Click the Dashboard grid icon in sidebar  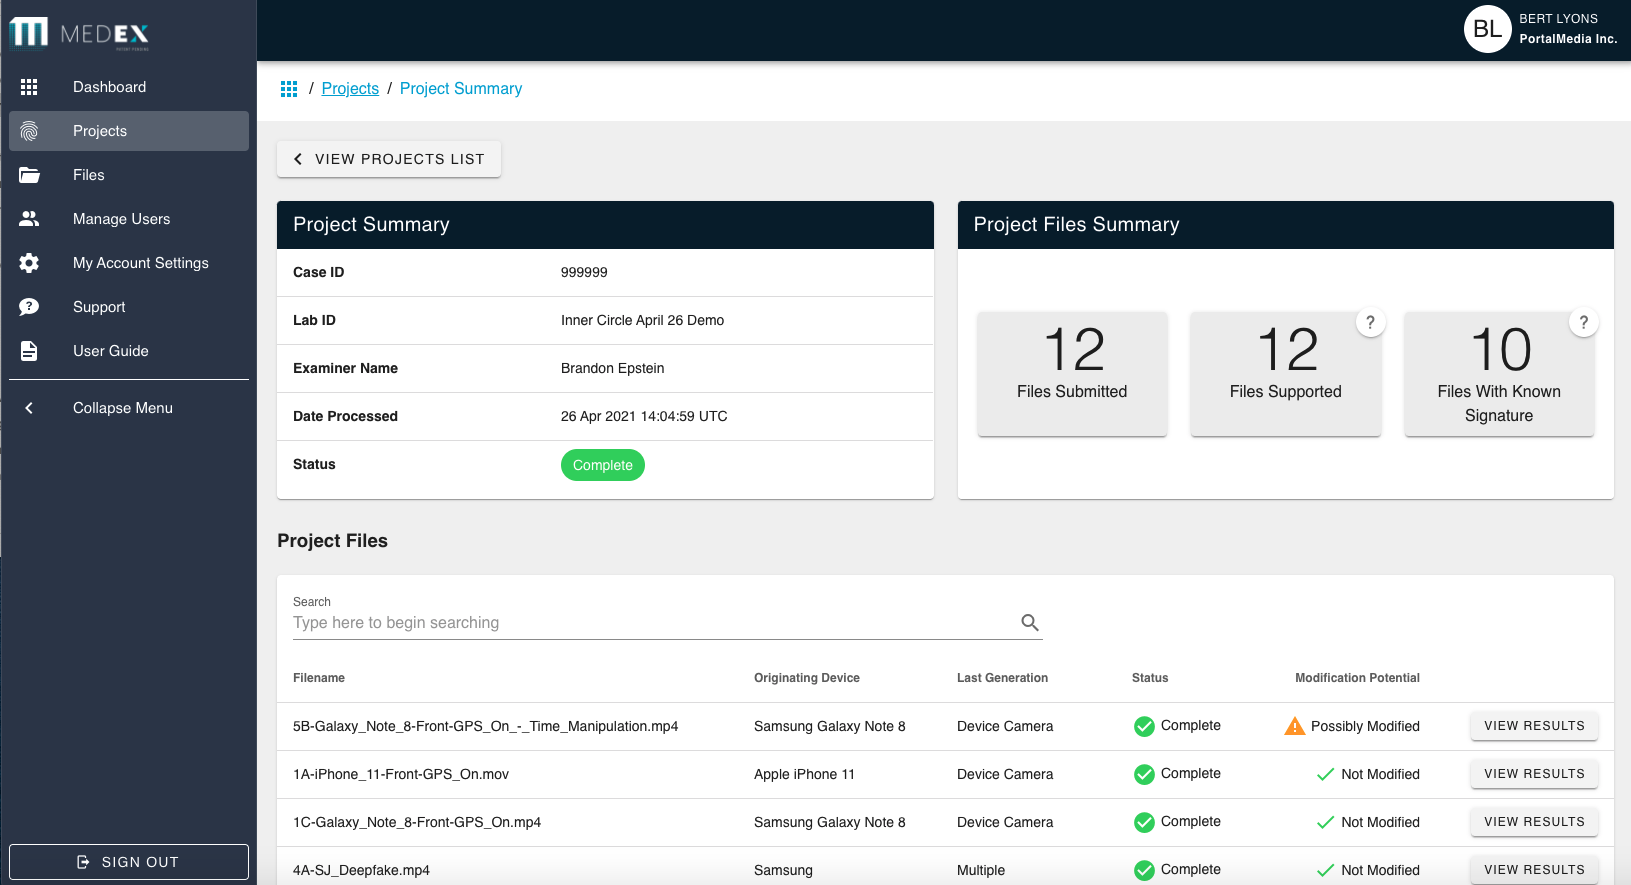click(x=29, y=87)
